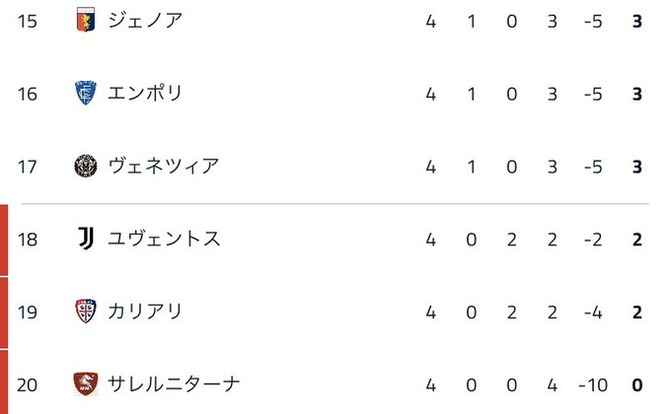
Task: Click the Genoa club crest
Action: click(86, 20)
